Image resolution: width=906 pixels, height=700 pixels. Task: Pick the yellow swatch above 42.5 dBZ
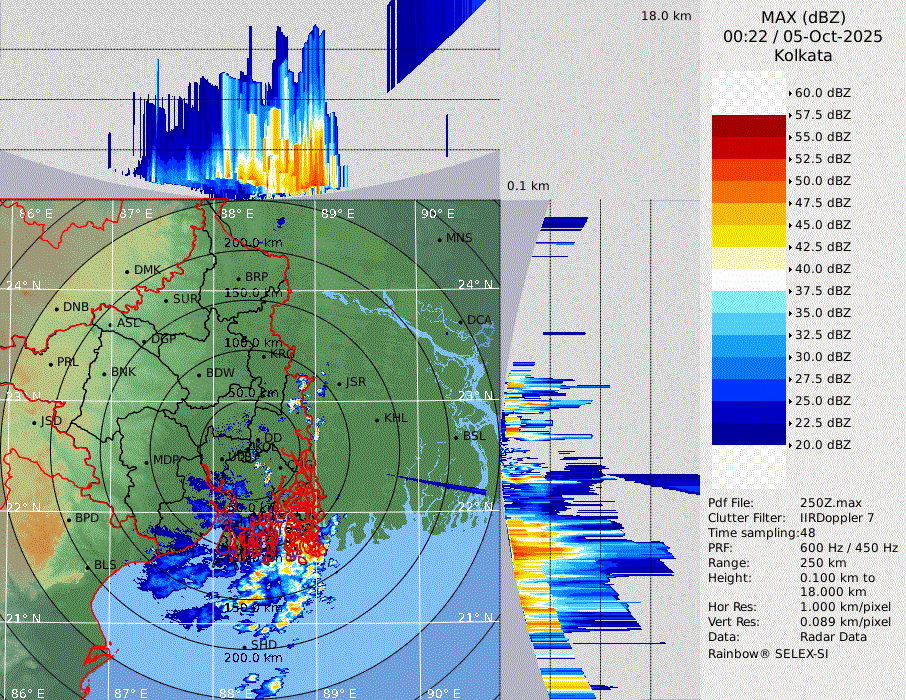coord(749,236)
